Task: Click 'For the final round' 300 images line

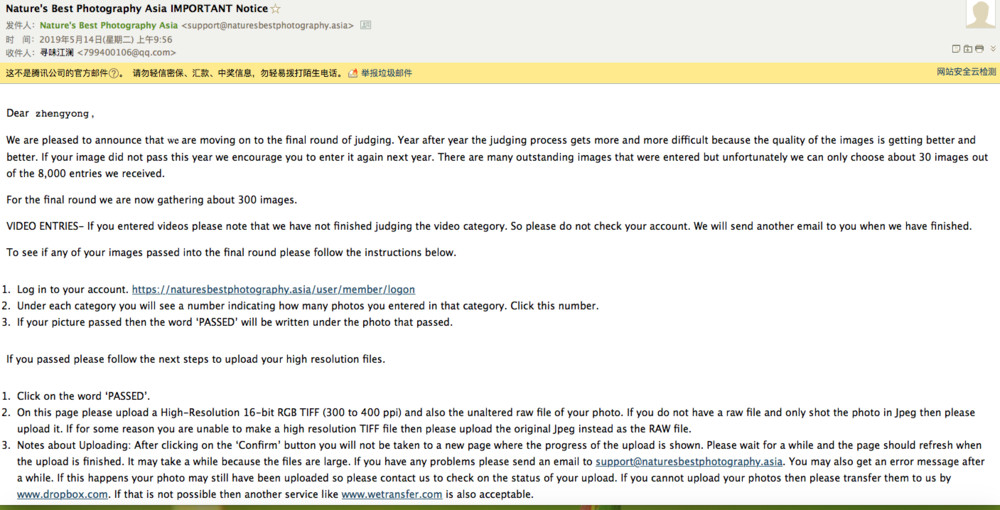Action: pos(152,200)
